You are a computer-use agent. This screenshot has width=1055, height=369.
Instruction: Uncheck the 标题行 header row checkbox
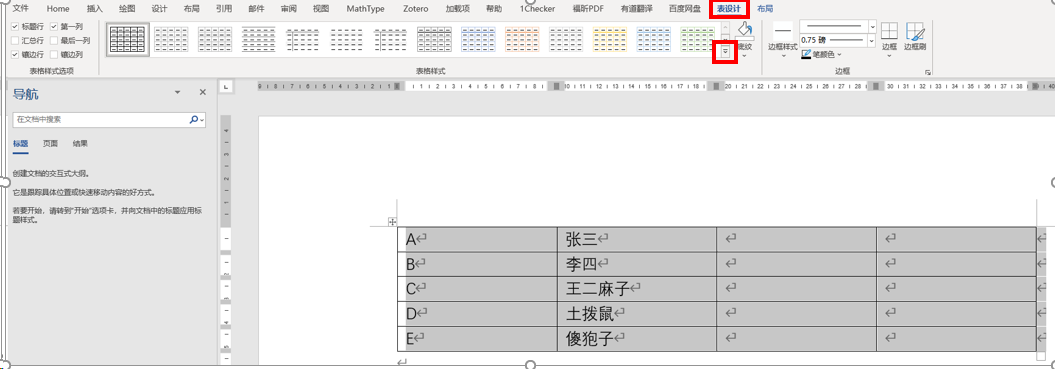(15, 26)
